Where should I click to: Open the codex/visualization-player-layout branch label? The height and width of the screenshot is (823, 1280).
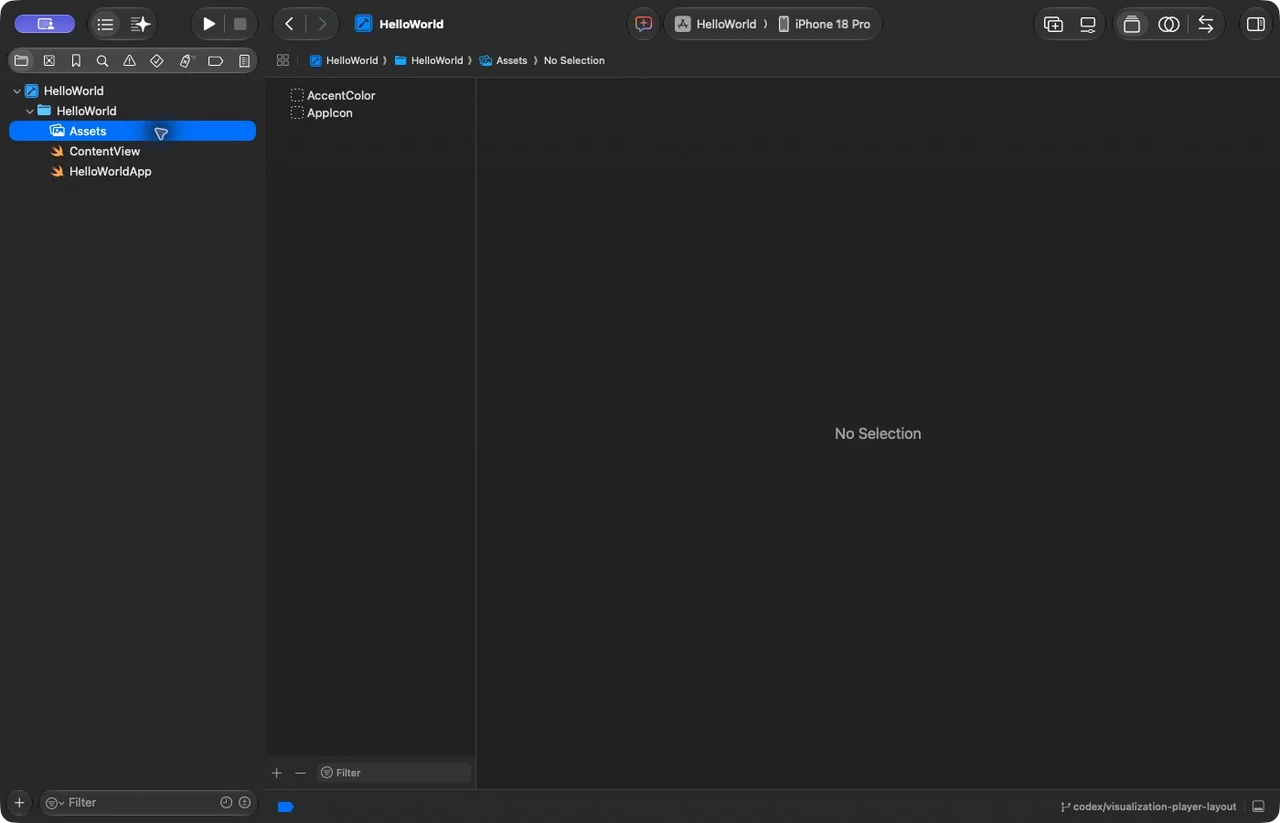tap(1148, 807)
